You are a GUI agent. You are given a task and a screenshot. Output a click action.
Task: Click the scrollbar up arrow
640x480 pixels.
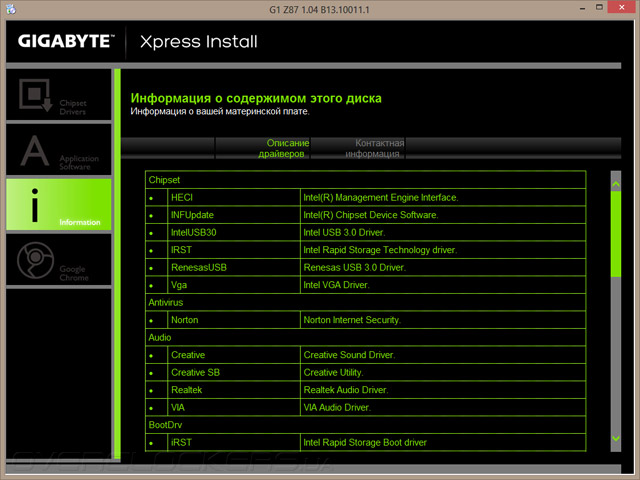pos(616,184)
